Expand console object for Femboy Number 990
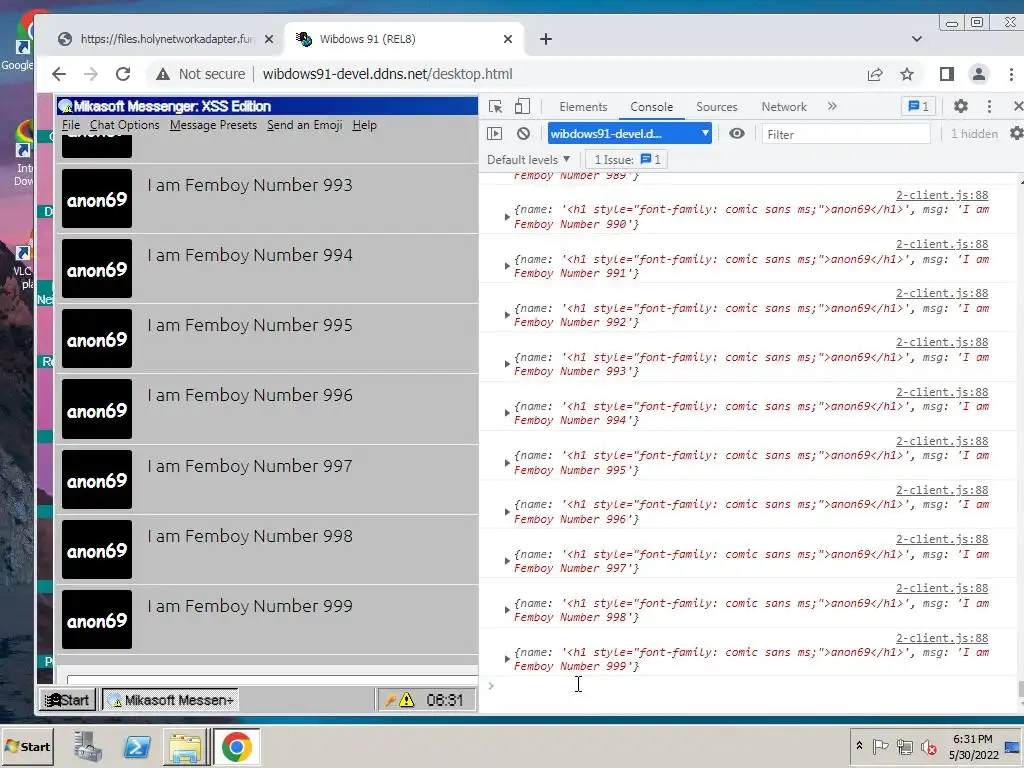This screenshot has height=768, width=1024. click(507, 217)
